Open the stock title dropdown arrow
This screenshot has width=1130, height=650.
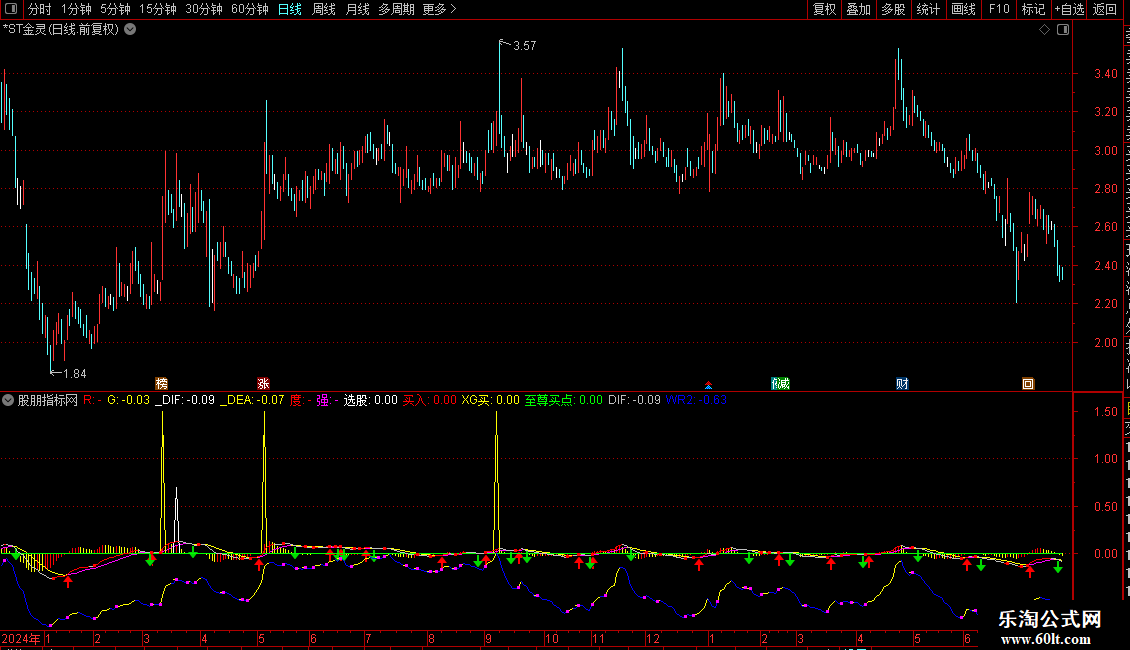(130, 30)
